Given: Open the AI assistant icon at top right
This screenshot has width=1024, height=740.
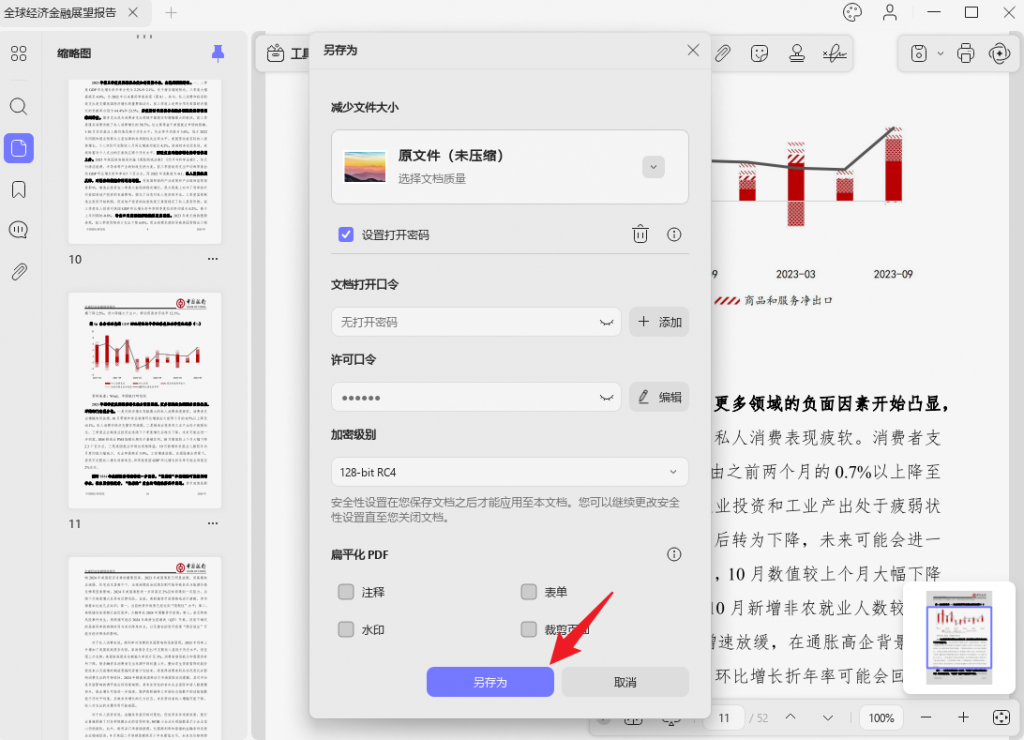Looking at the screenshot, I should (x=999, y=53).
